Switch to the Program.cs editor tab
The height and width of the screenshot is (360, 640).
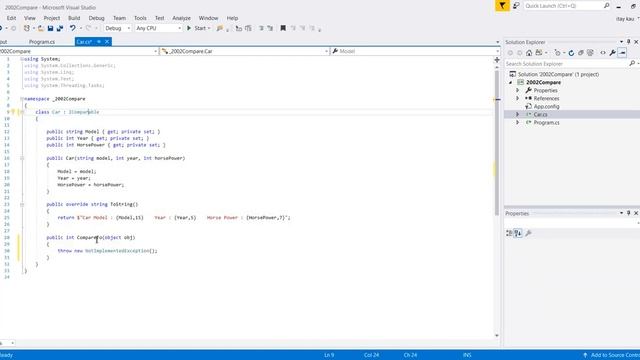click(42, 42)
